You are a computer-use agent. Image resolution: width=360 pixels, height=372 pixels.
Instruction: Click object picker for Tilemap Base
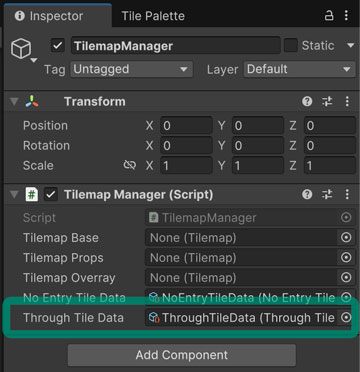click(x=346, y=238)
